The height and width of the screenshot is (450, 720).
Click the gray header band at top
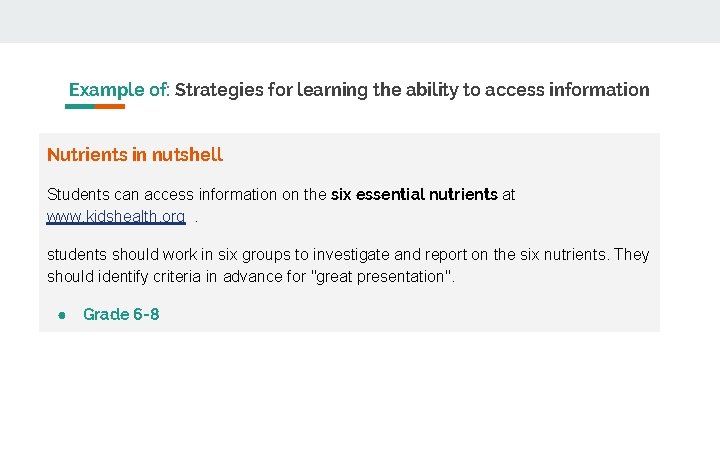(x=360, y=20)
